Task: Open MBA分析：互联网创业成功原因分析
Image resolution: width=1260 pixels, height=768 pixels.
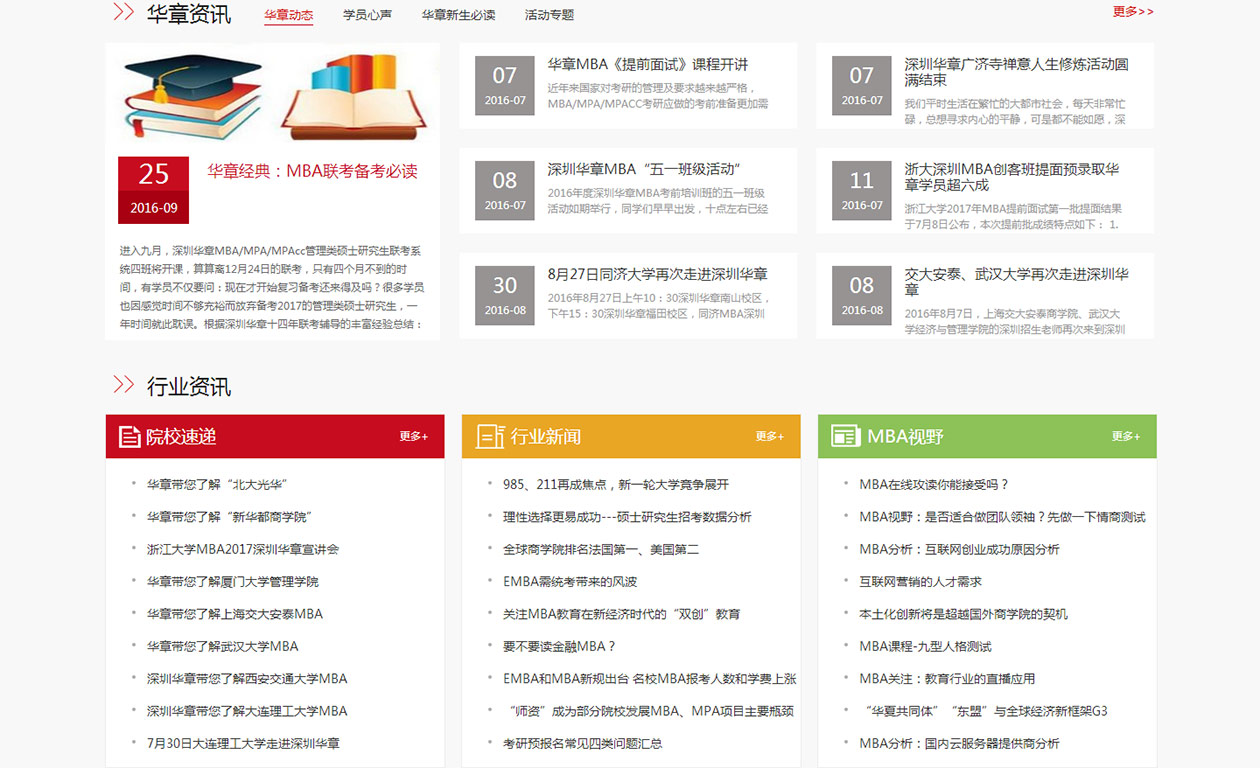Action: coord(959,549)
